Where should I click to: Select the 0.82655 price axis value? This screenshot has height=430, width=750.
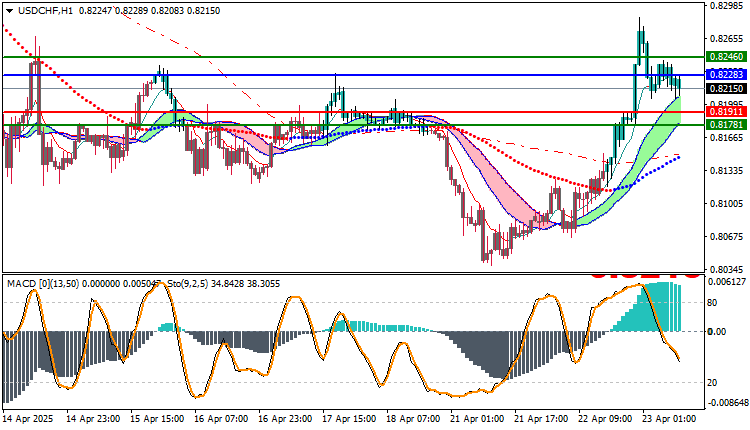point(727,39)
